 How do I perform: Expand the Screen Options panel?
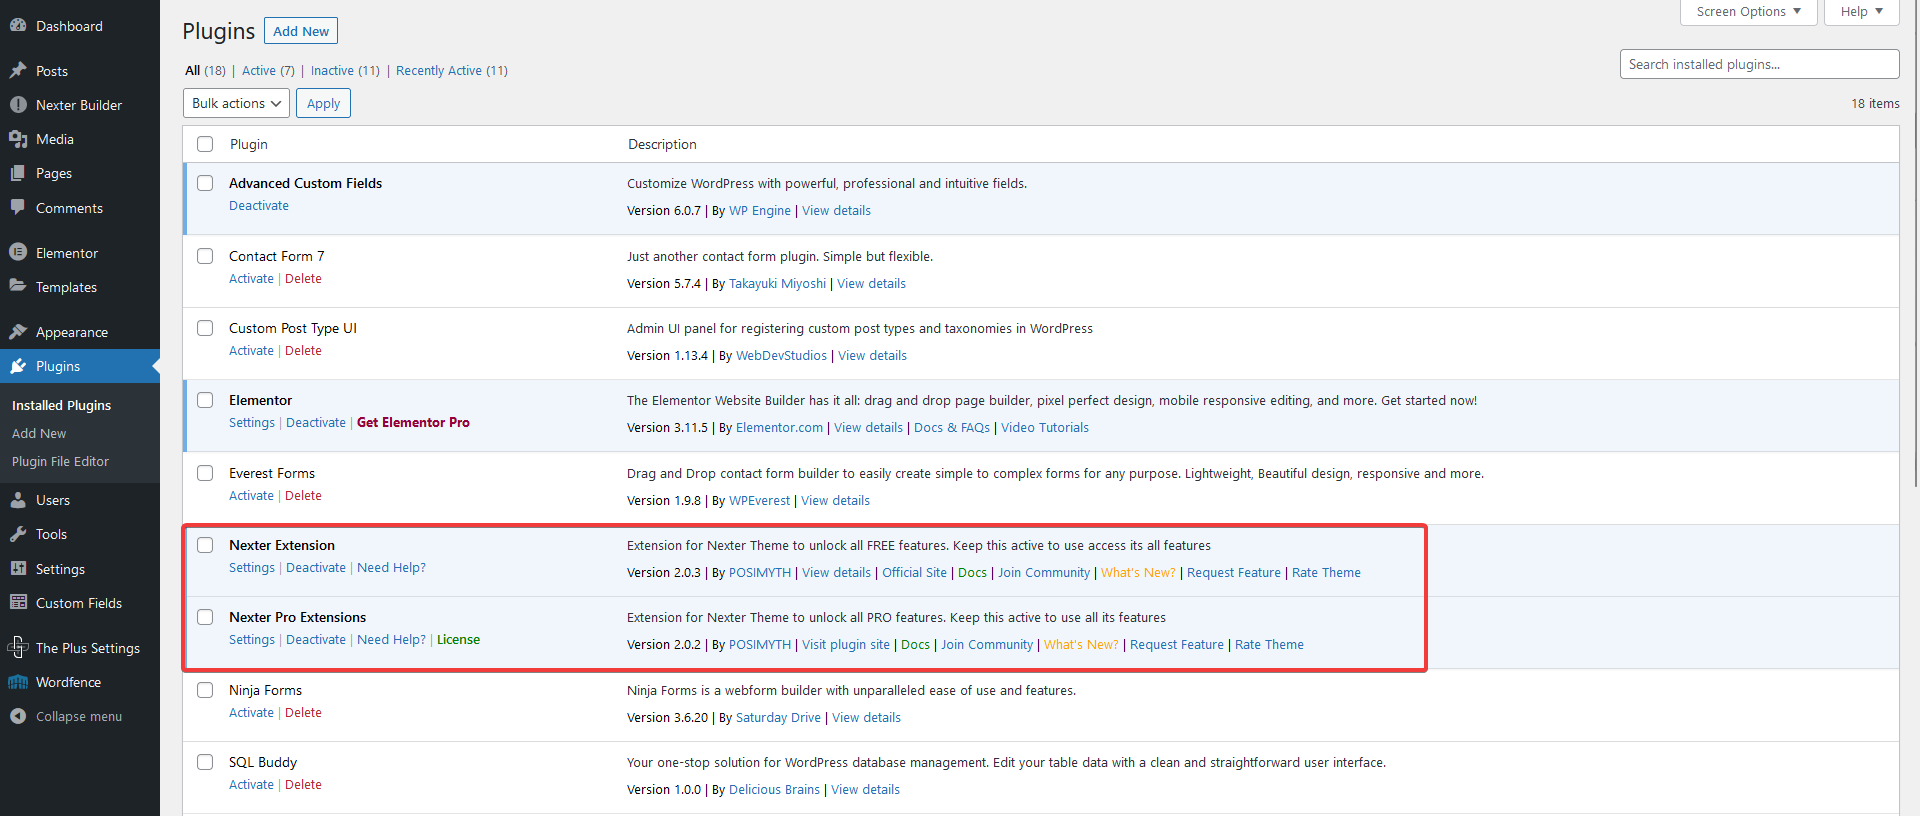pyautogui.click(x=1748, y=12)
